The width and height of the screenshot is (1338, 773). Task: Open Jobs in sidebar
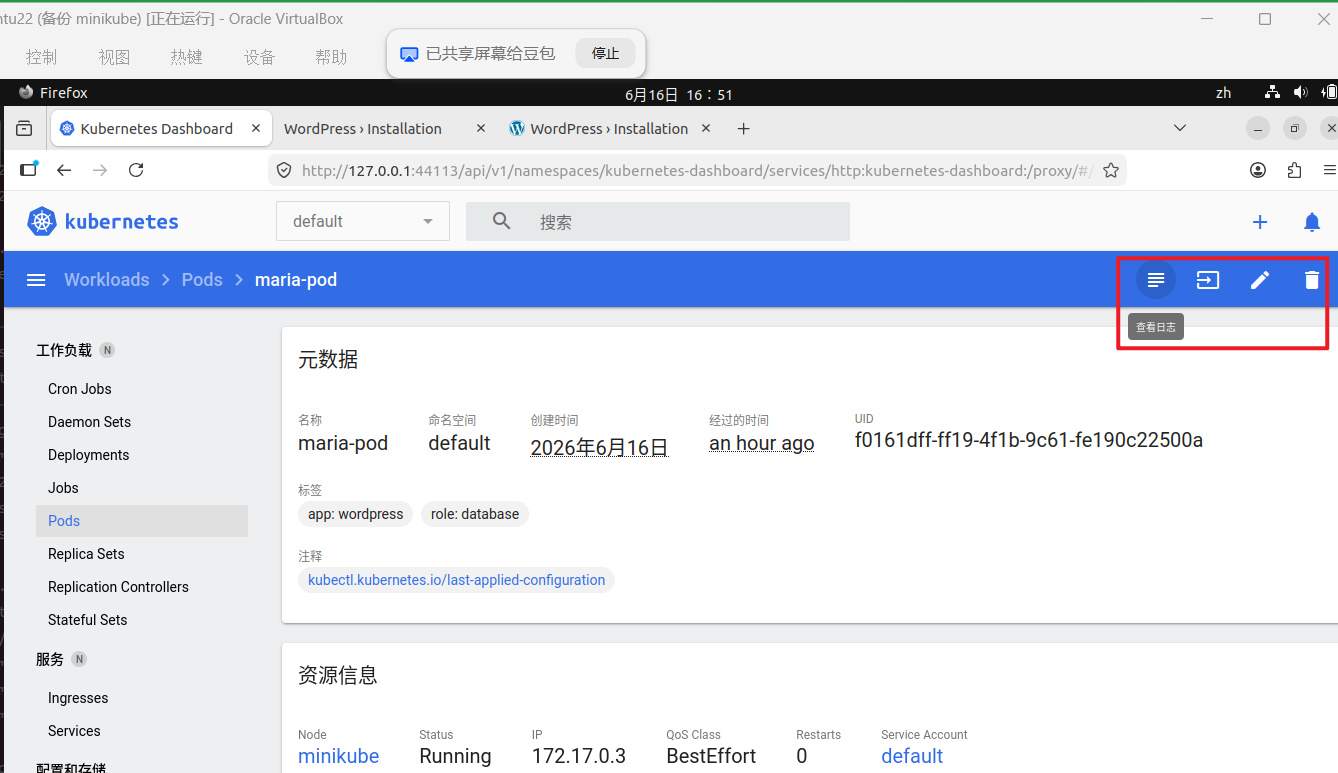click(x=63, y=488)
